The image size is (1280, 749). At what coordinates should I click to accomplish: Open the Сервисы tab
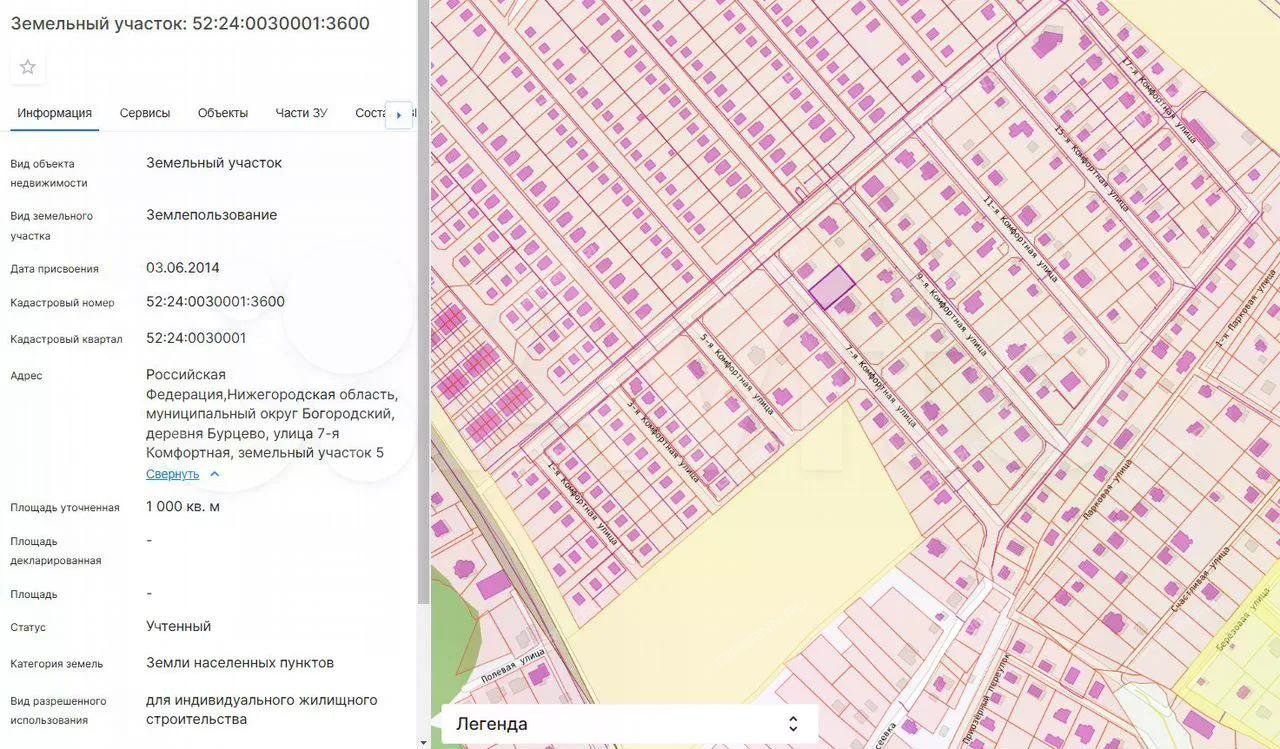[x=145, y=113]
